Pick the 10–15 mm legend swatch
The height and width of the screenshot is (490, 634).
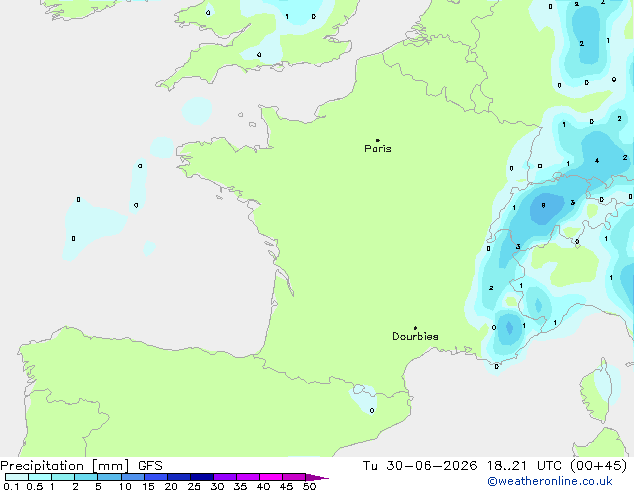tap(132, 477)
